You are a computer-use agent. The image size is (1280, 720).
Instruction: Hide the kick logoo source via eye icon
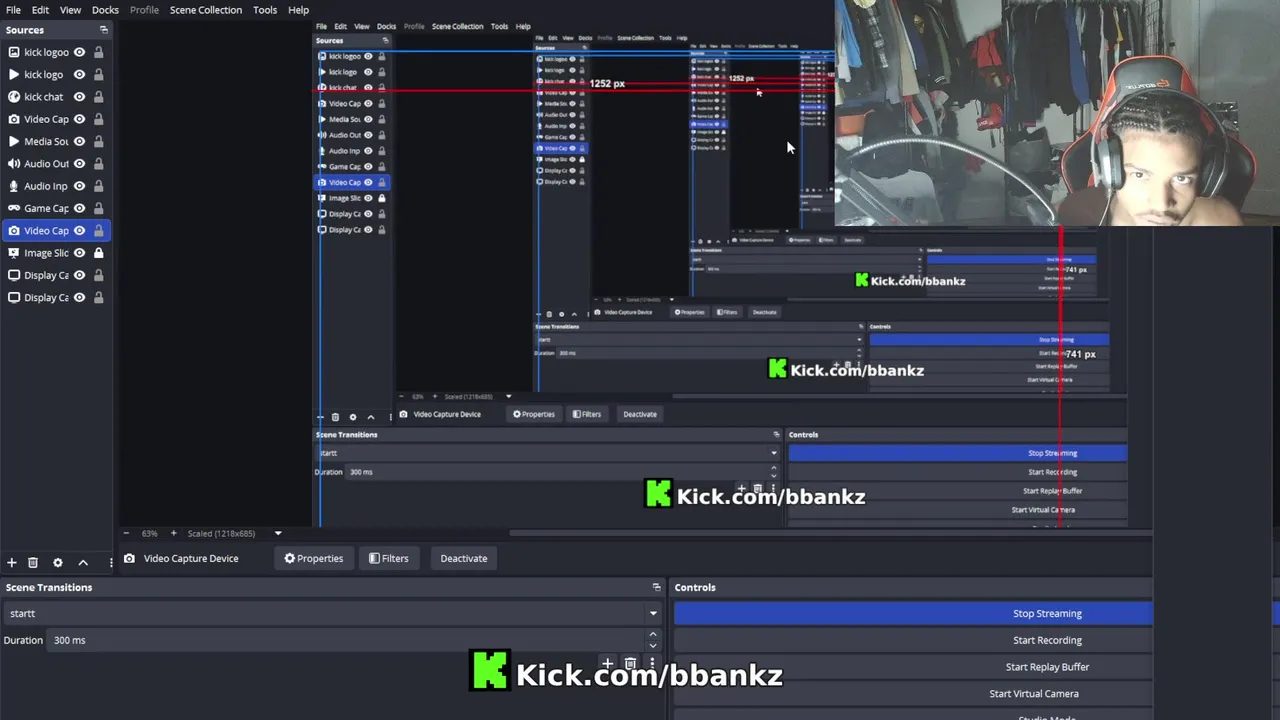79,52
